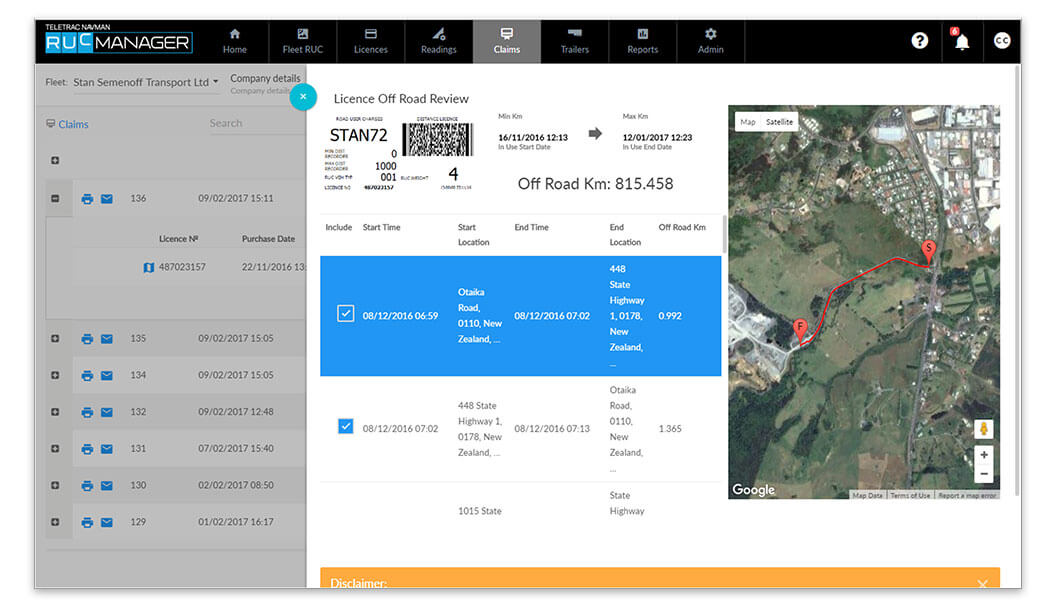Go to the Reports tab
The image size is (1059, 616).
pyautogui.click(x=642, y=41)
